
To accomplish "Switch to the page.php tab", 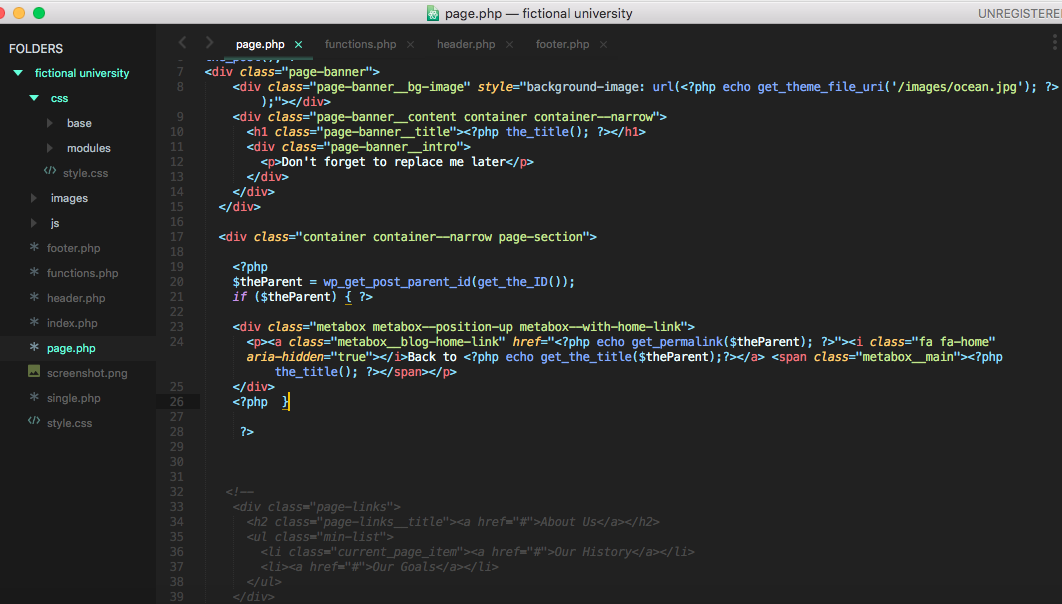I will click(260, 44).
